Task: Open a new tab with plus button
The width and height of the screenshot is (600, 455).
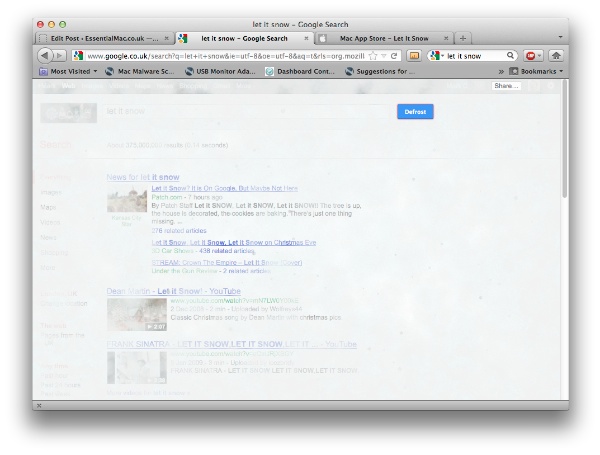Action: [463, 38]
